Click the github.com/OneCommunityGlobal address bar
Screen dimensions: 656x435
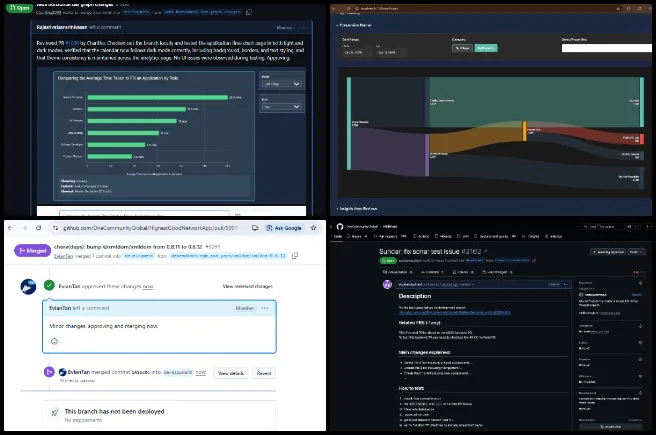point(150,228)
